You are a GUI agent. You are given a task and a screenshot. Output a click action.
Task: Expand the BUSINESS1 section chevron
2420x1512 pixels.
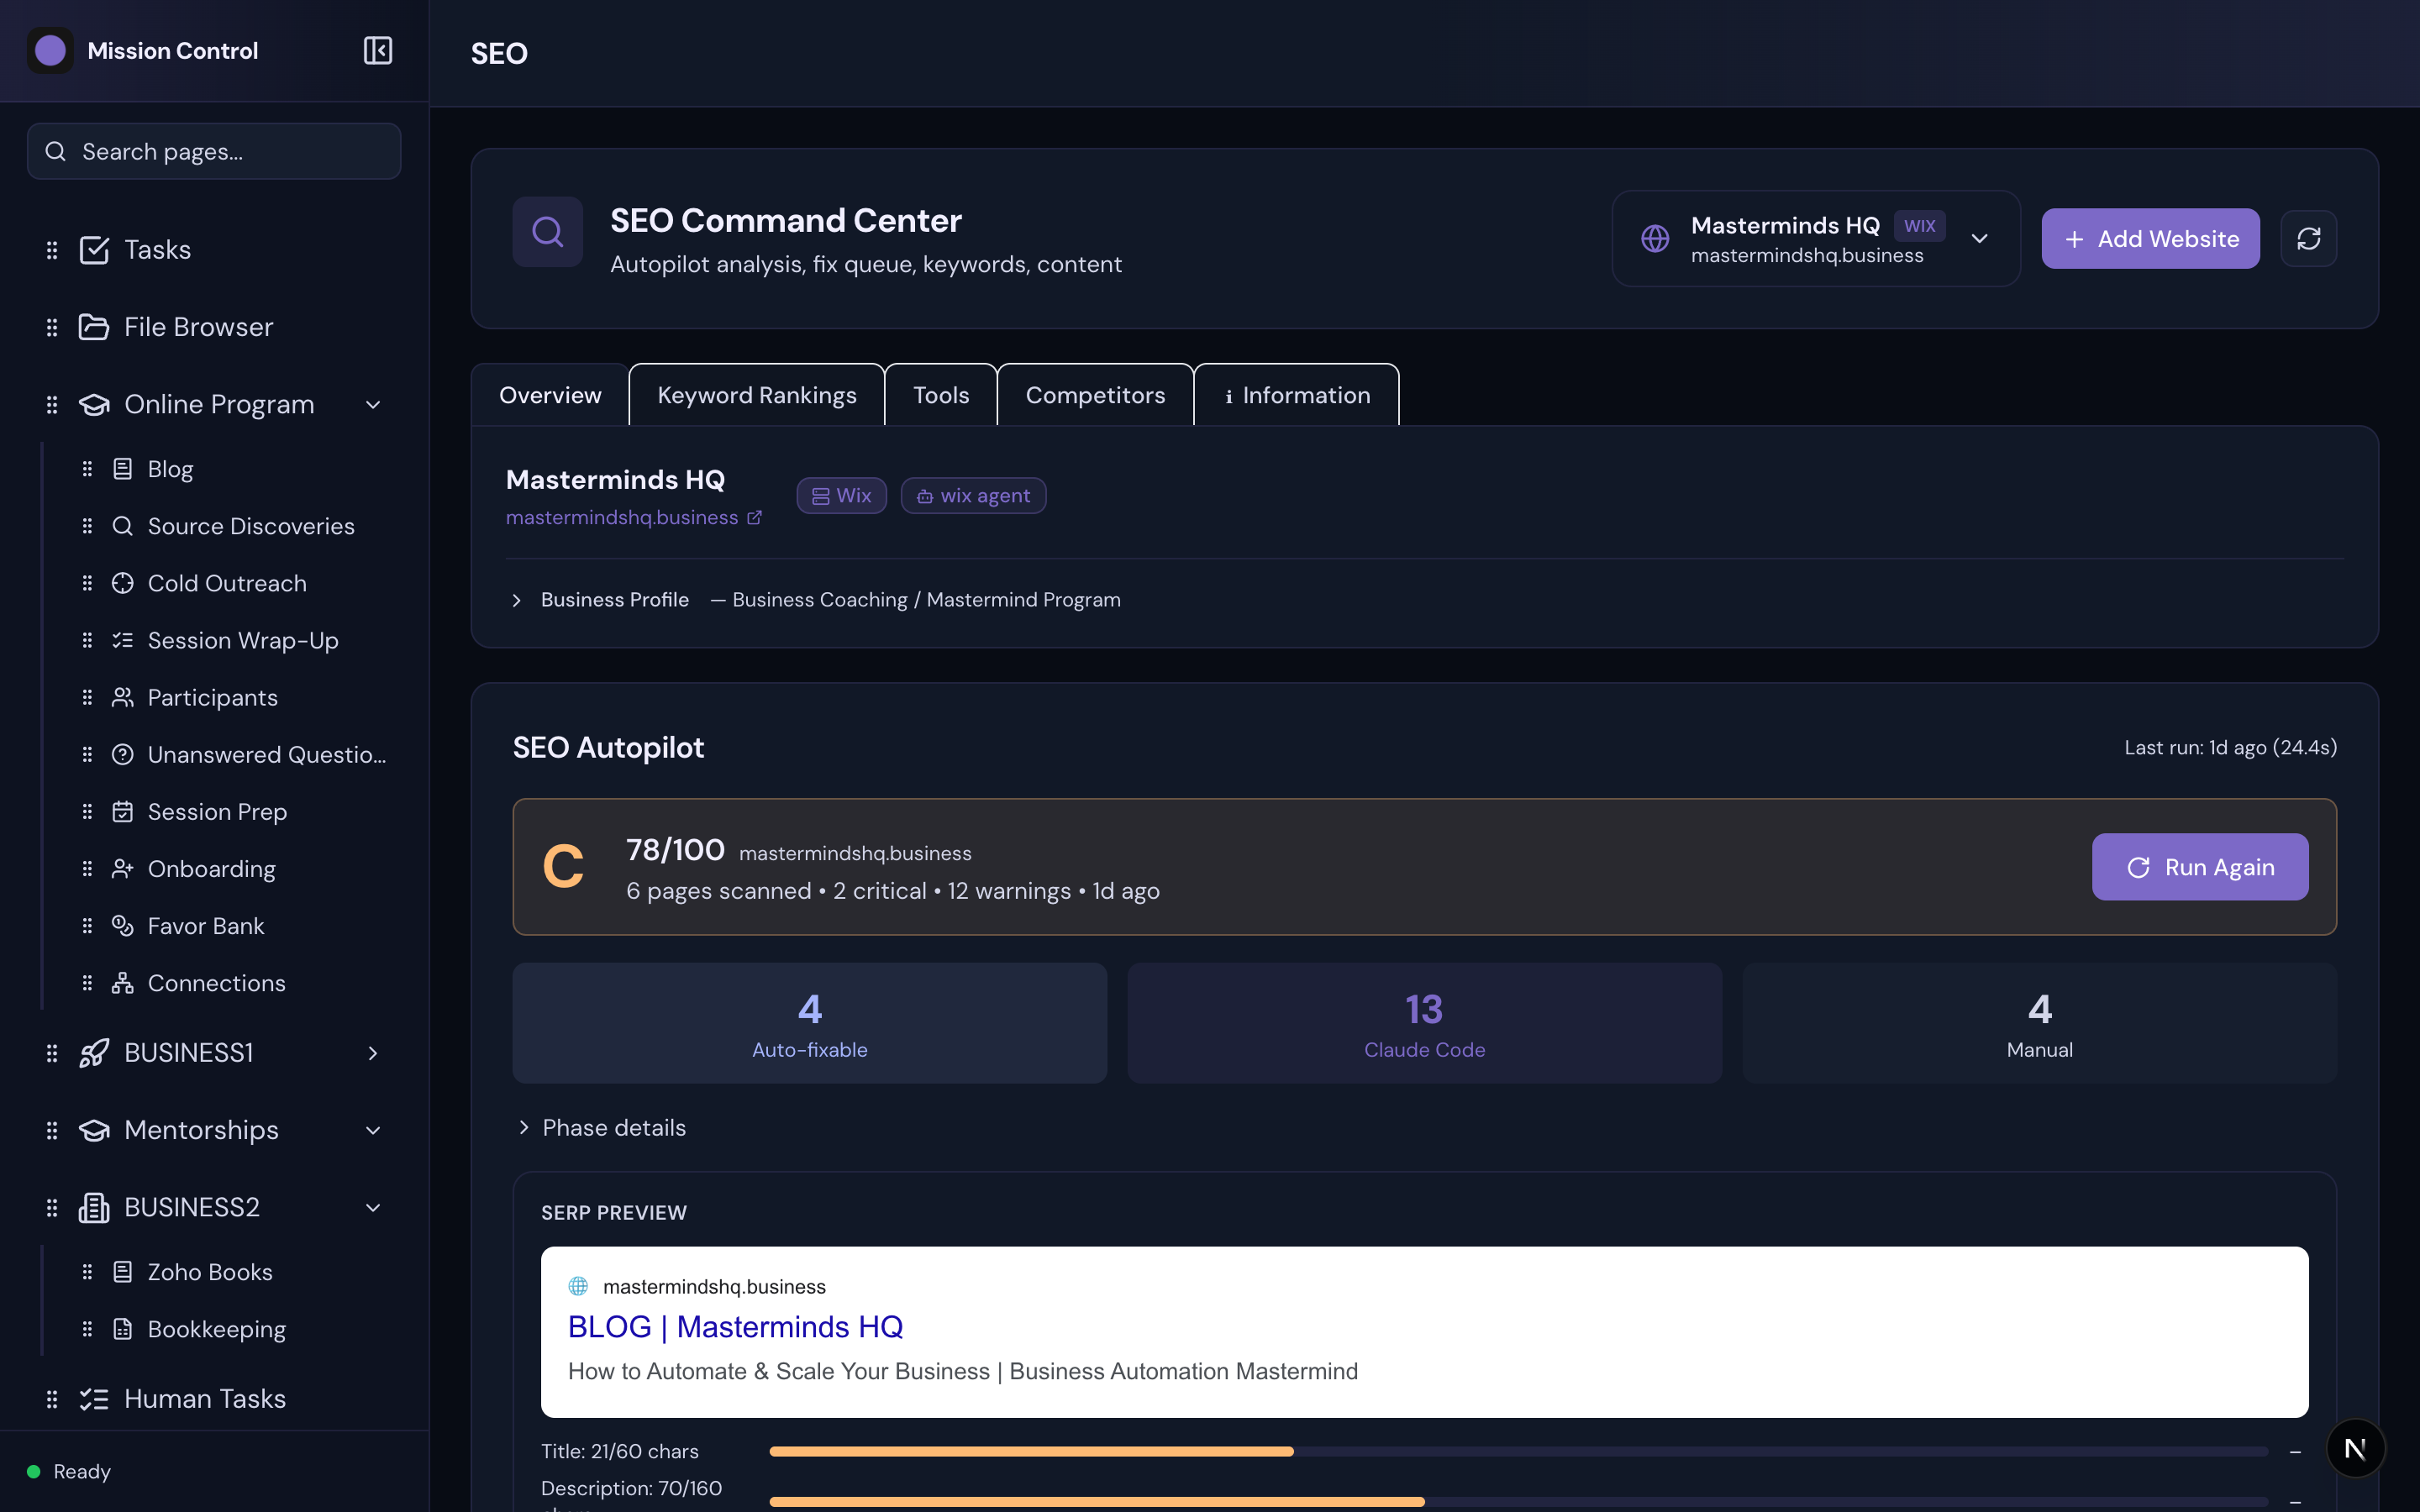click(x=371, y=1053)
